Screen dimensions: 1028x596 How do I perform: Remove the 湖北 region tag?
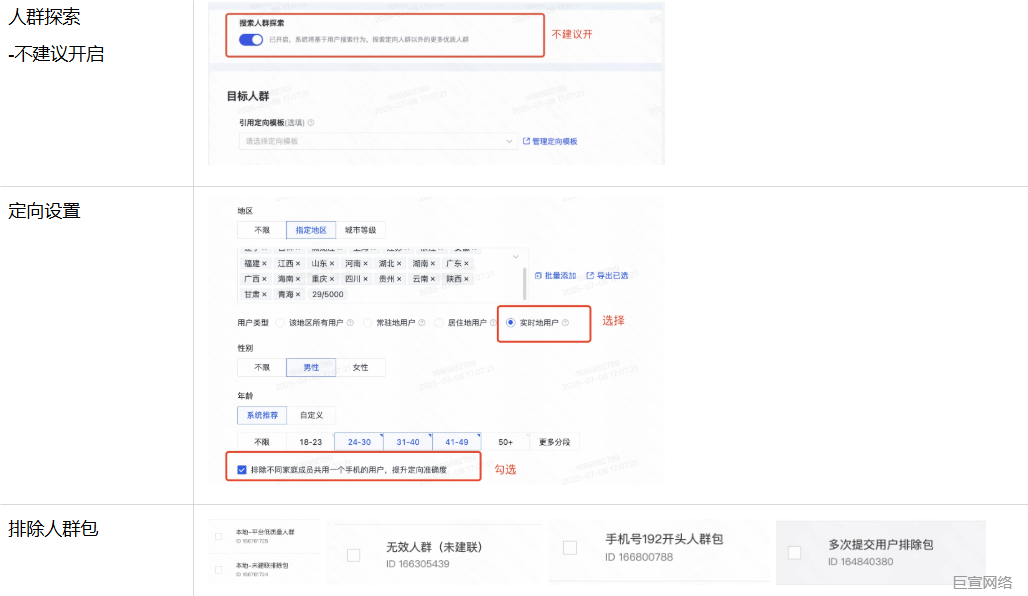[399, 264]
